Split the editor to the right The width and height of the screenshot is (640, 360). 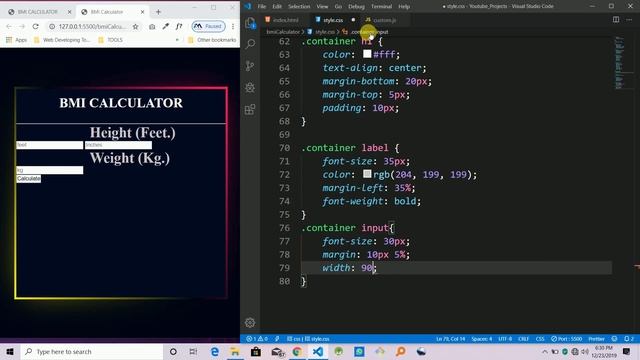(x=616, y=20)
